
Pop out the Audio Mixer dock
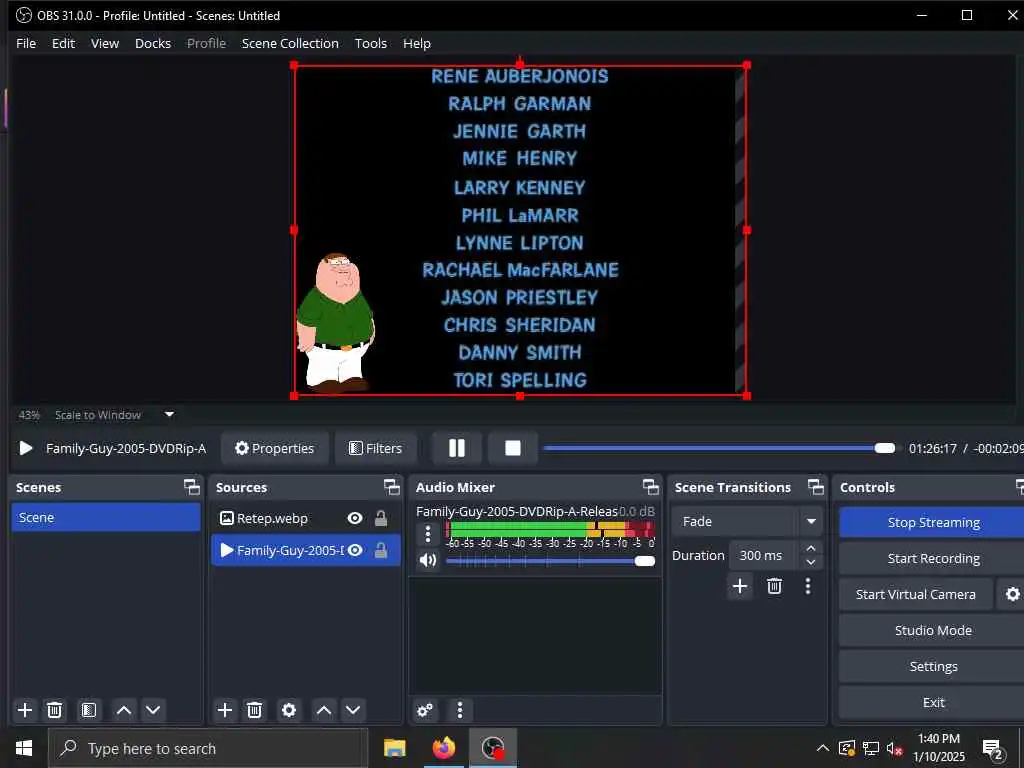pos(650,487)
